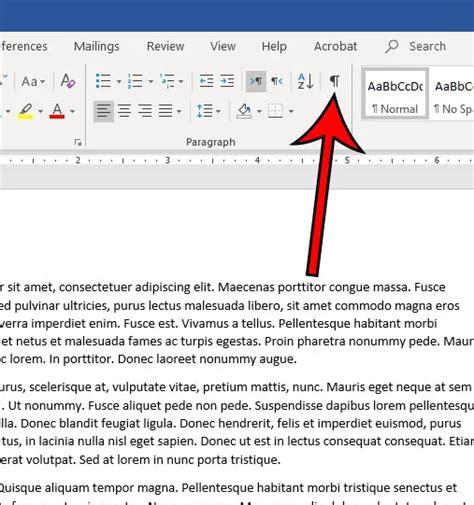
Task: Open the Mailings tab
Action: tap(97, 46)
